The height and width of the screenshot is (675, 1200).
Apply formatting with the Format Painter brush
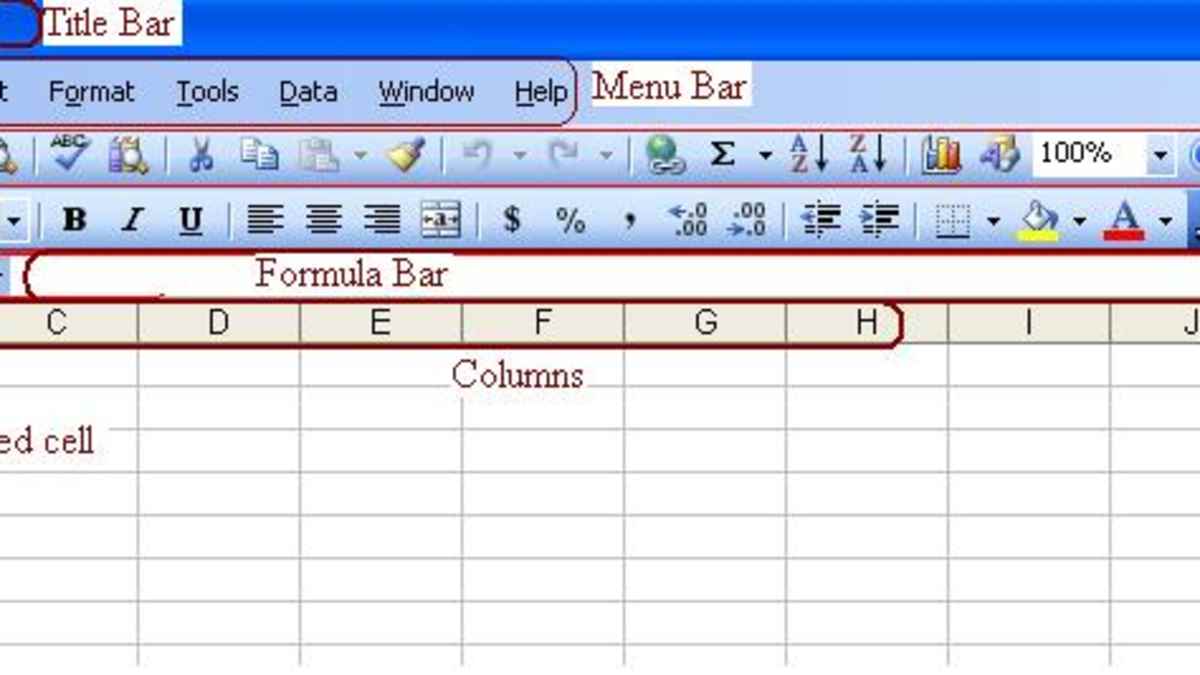tap(406, 153)
